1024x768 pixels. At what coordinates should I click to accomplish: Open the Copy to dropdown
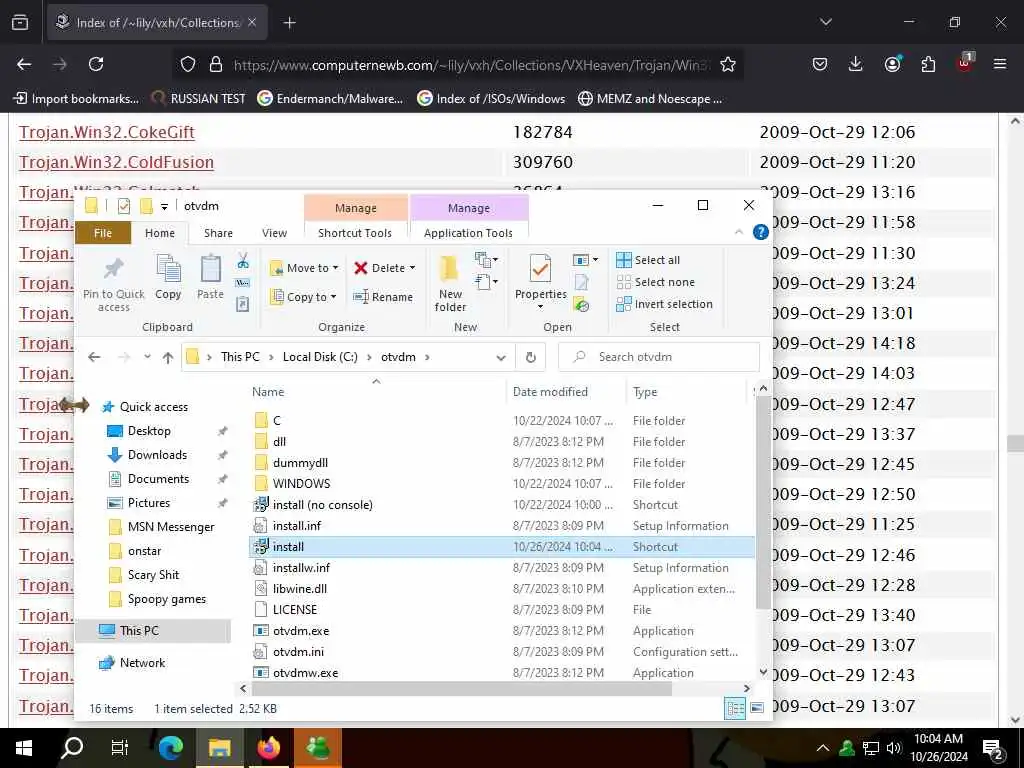tap(304, 297)
